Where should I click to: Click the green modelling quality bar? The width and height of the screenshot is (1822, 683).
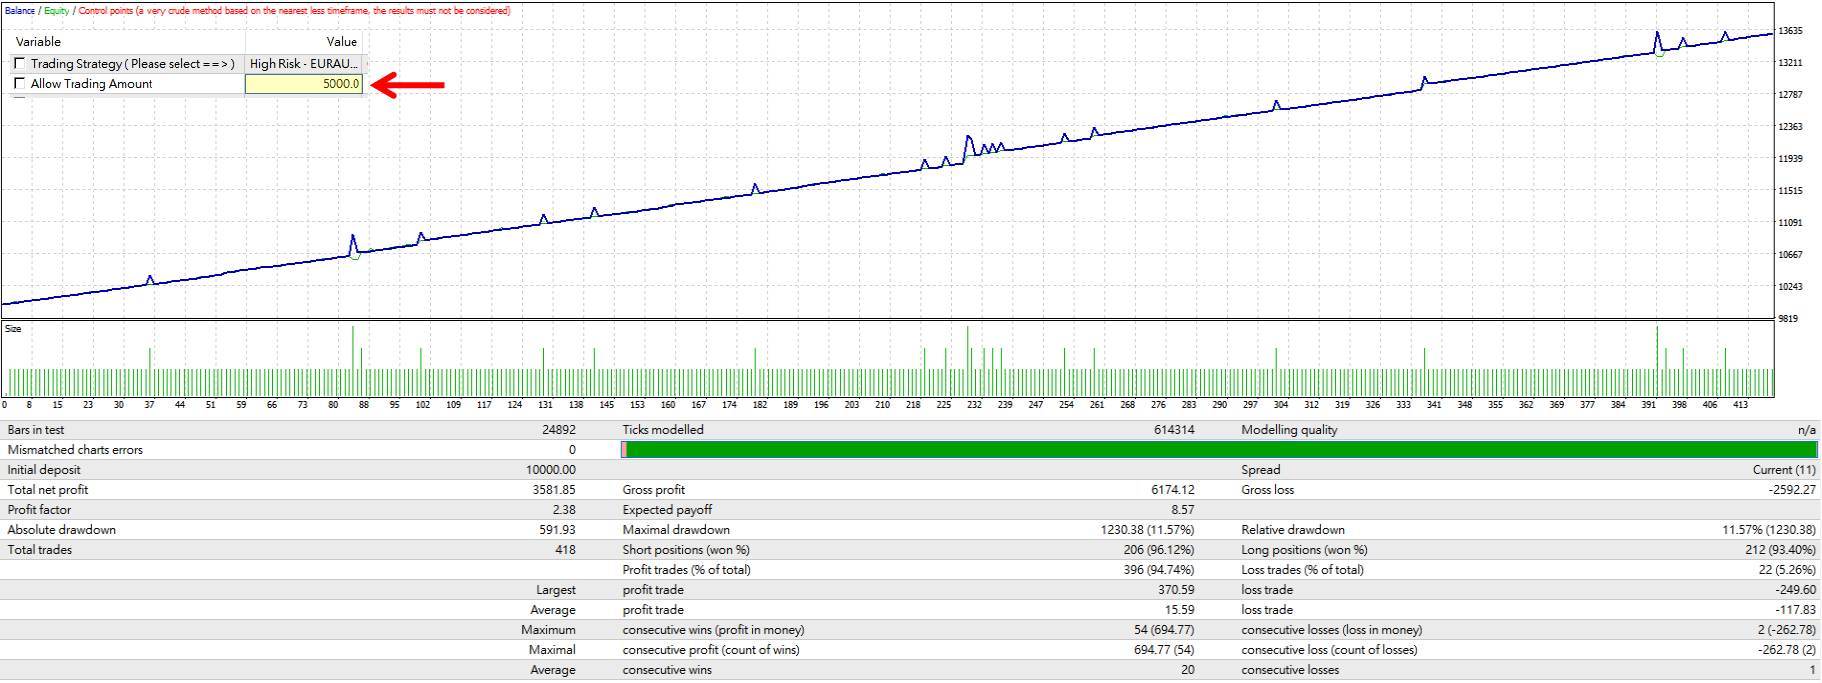pos(1219,450)
